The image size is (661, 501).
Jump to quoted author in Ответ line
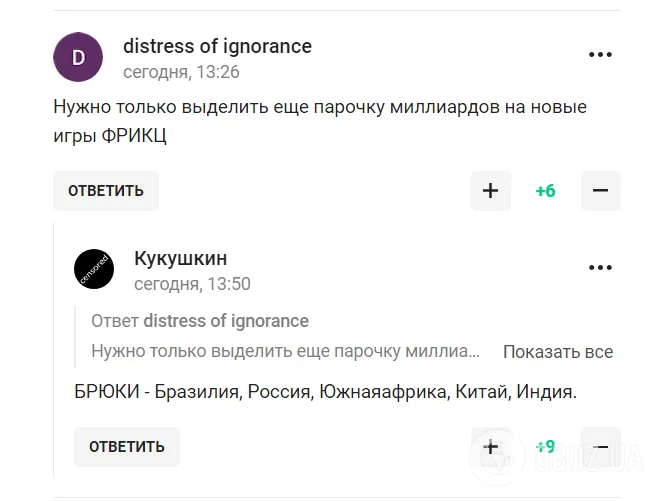pyautogui.click(x=226, y=321)
